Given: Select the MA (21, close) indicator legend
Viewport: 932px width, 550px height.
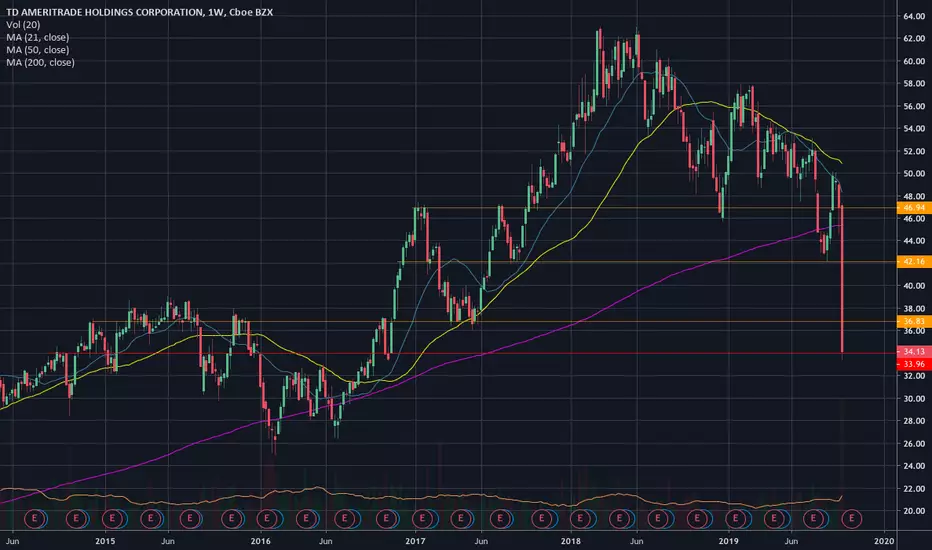Looking at the screenshot, I should [x=37, y=37].
